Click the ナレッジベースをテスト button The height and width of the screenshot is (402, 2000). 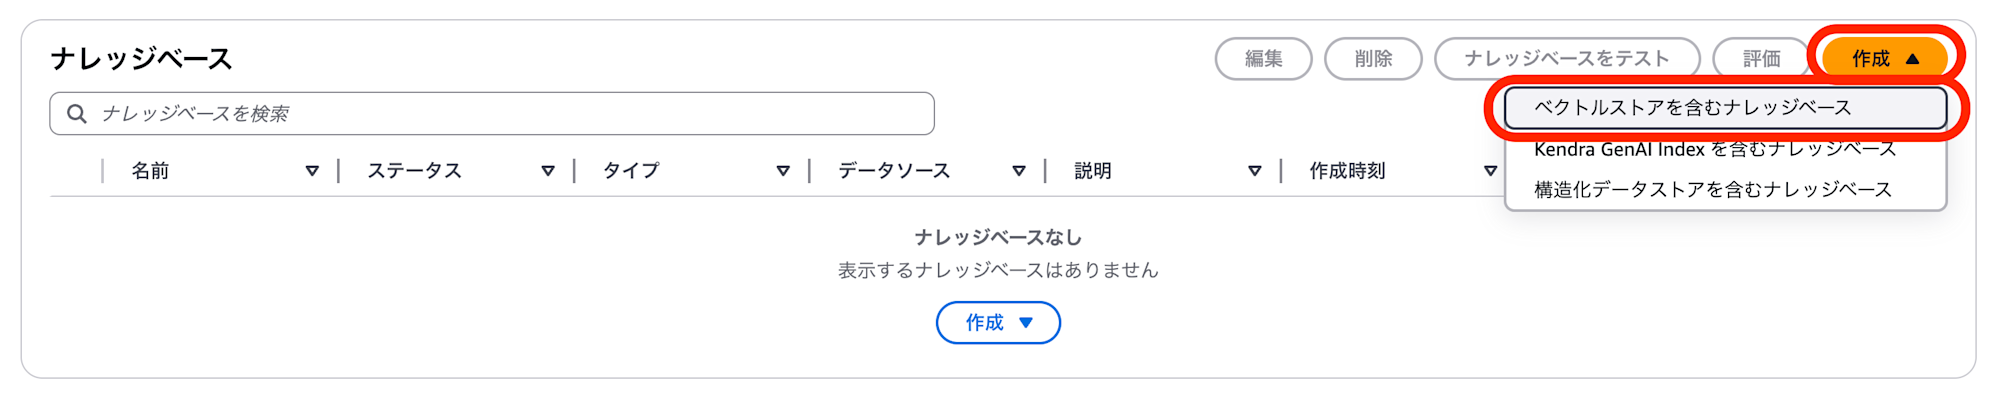tap(1567, 59)
